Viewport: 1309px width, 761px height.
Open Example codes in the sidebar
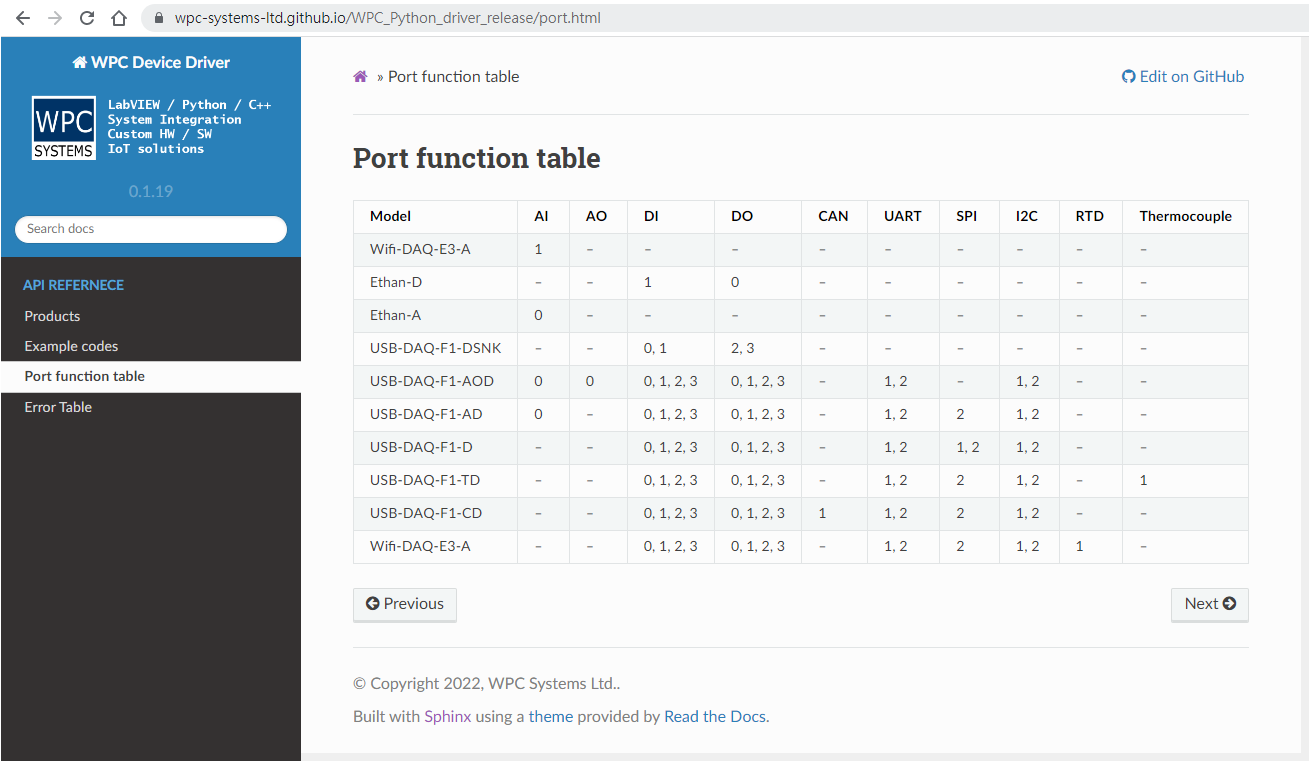151,346
